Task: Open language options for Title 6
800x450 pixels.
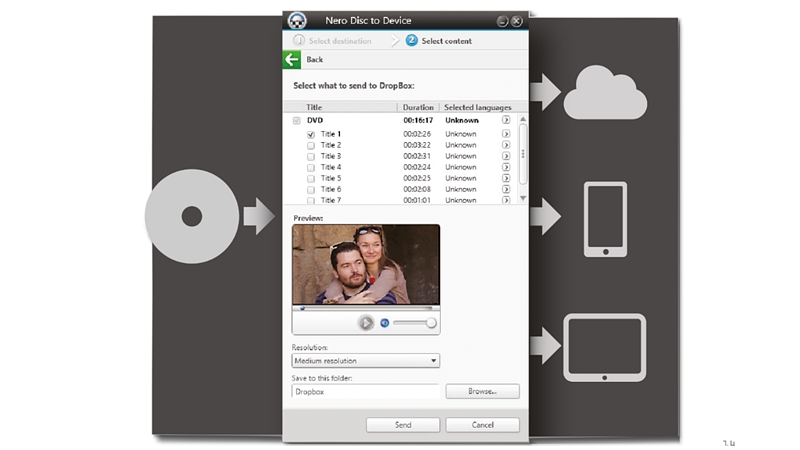Action: click(506, 189)
